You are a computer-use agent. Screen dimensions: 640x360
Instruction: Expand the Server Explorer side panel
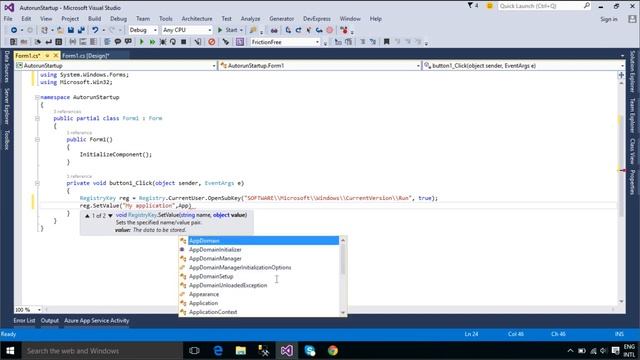(x=7, y=106)
